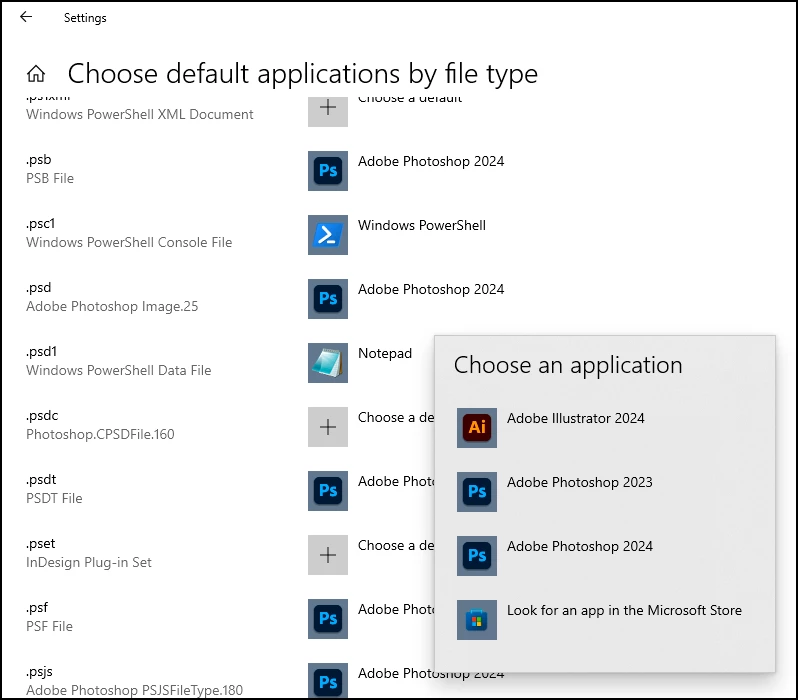Click Adobe Photoshop label for .psf
The image size is (798, 700).
point(396,609)
